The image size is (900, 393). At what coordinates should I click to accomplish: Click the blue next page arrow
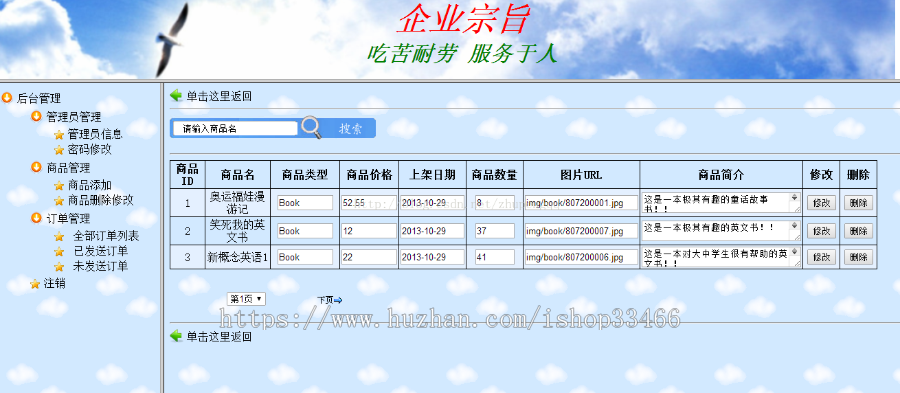[338, 299]
